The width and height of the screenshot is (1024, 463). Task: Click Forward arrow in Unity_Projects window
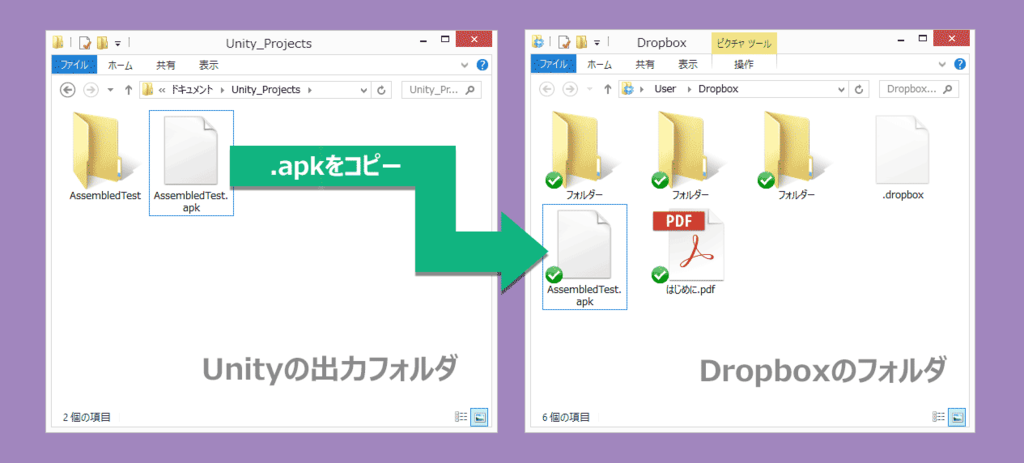tap(91, 89)
